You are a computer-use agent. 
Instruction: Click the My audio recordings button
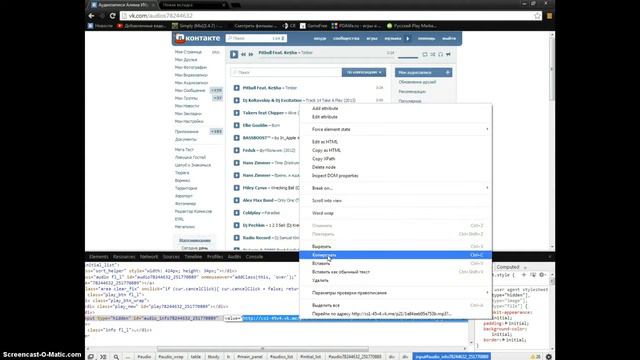coord(423,72)
